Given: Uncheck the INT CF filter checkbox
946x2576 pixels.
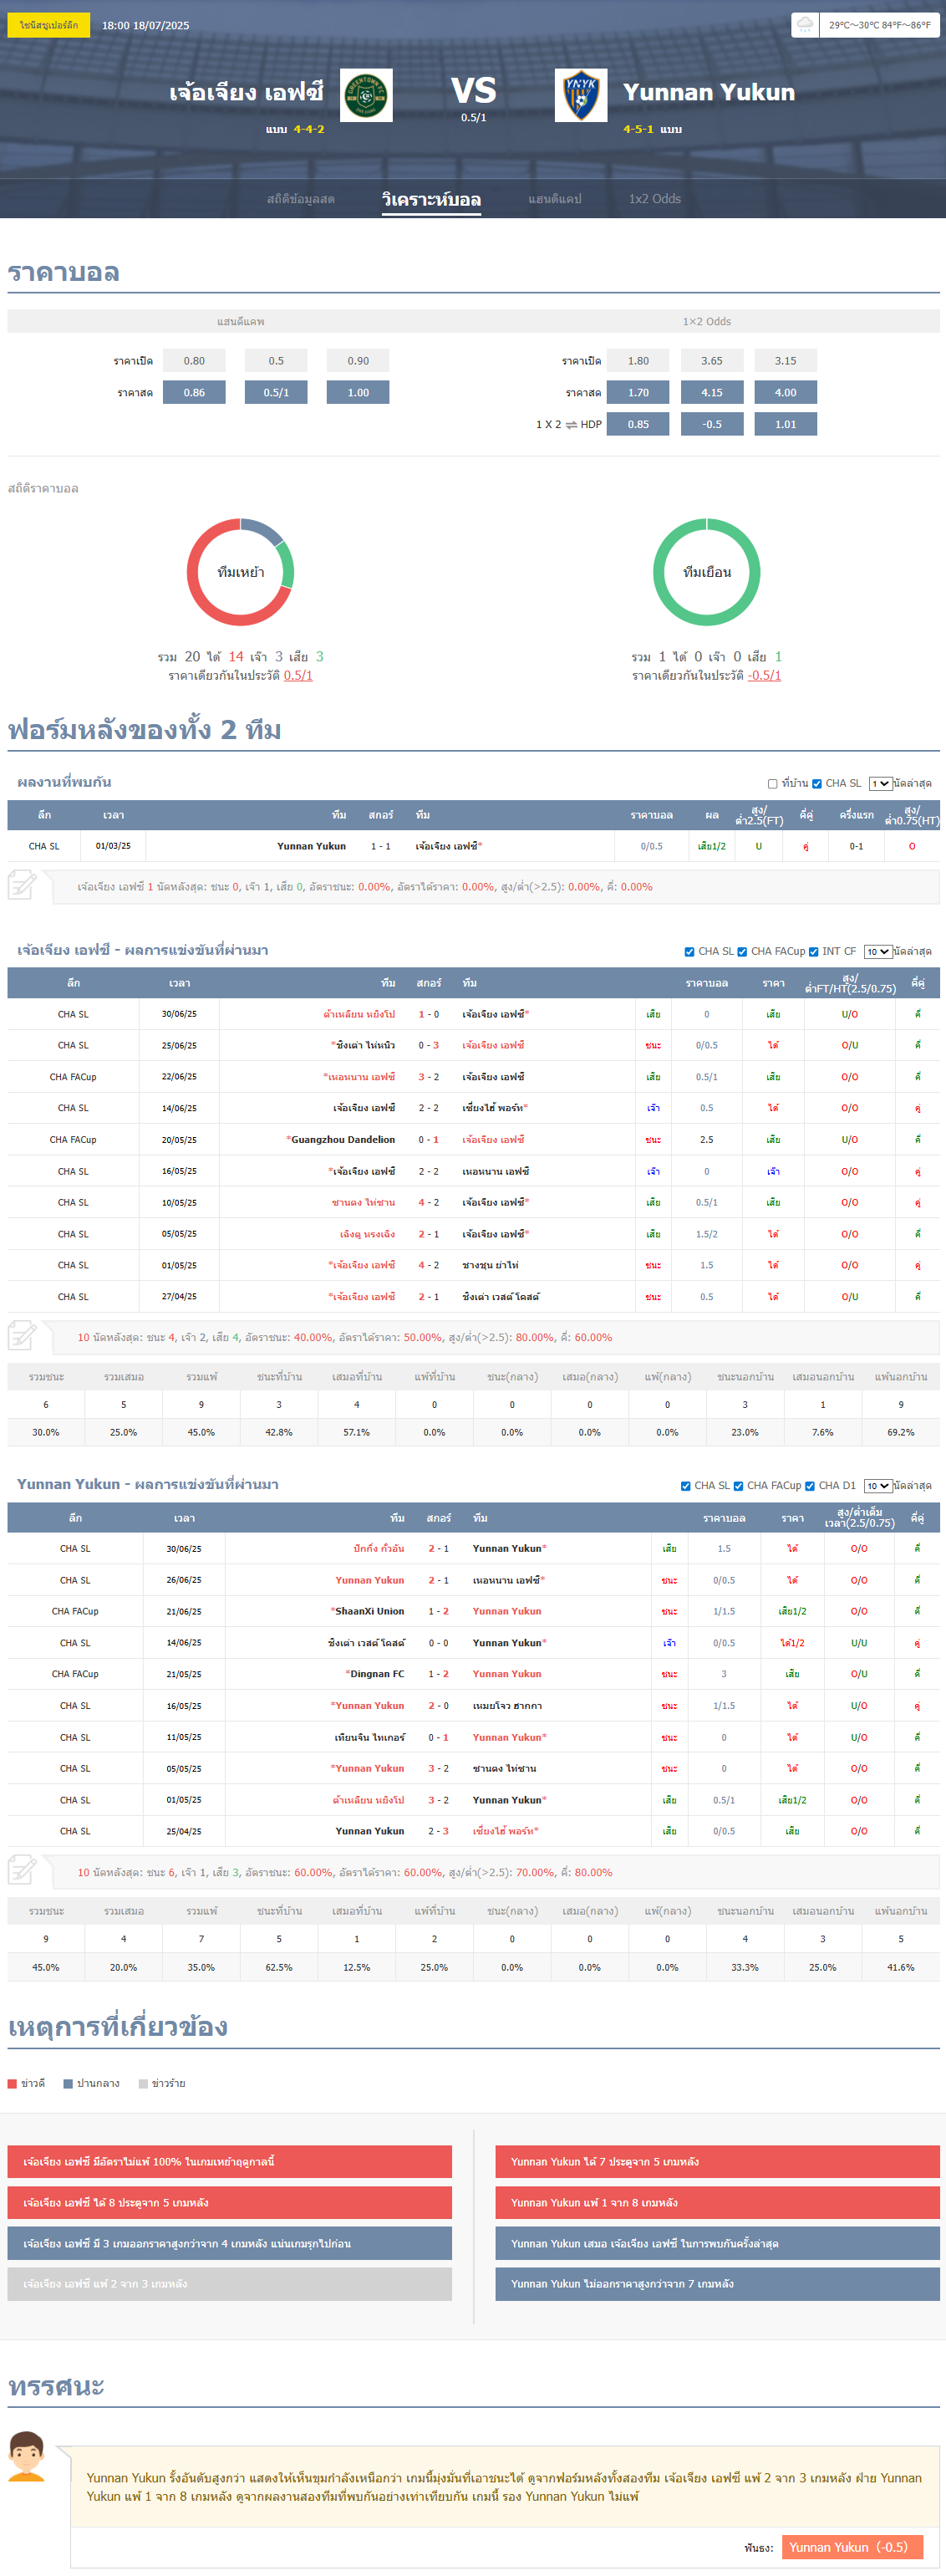Looking at the screenshot, I should point(813,952).
